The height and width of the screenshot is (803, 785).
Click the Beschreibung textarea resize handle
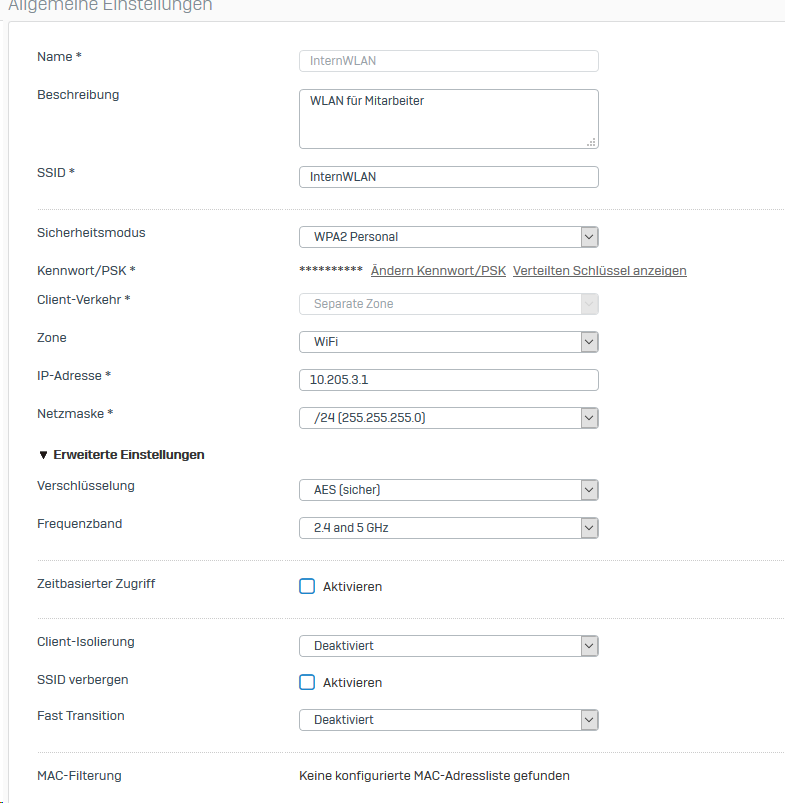tap(591, 142)
